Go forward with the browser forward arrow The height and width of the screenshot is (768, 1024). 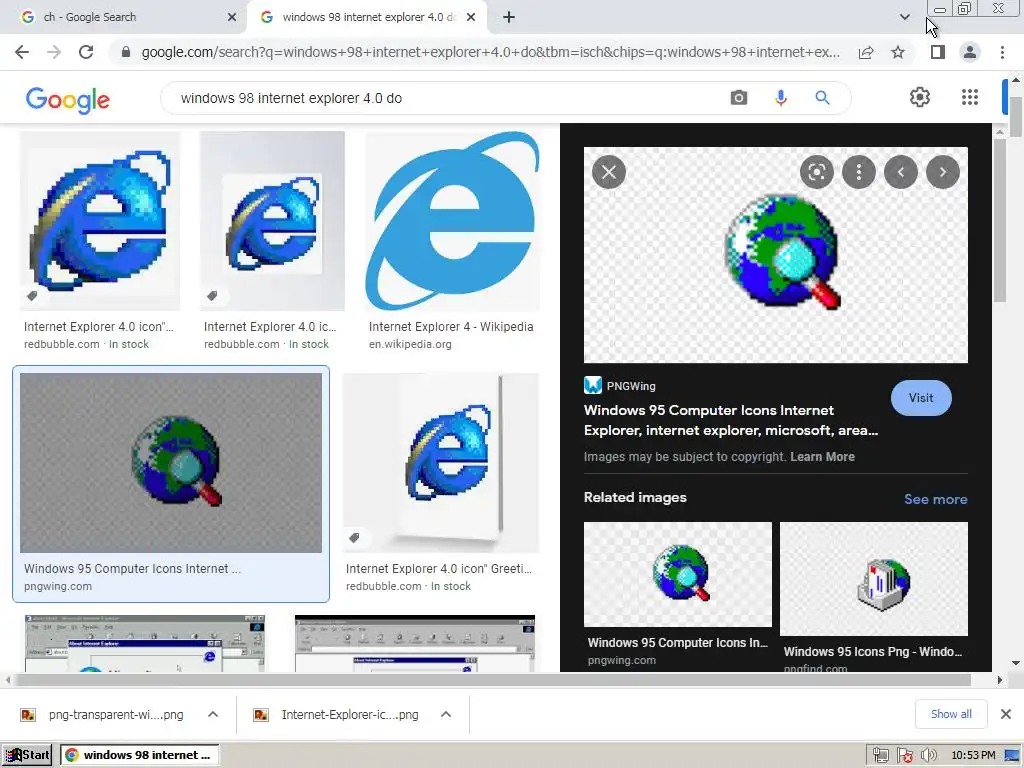point(54,52)
